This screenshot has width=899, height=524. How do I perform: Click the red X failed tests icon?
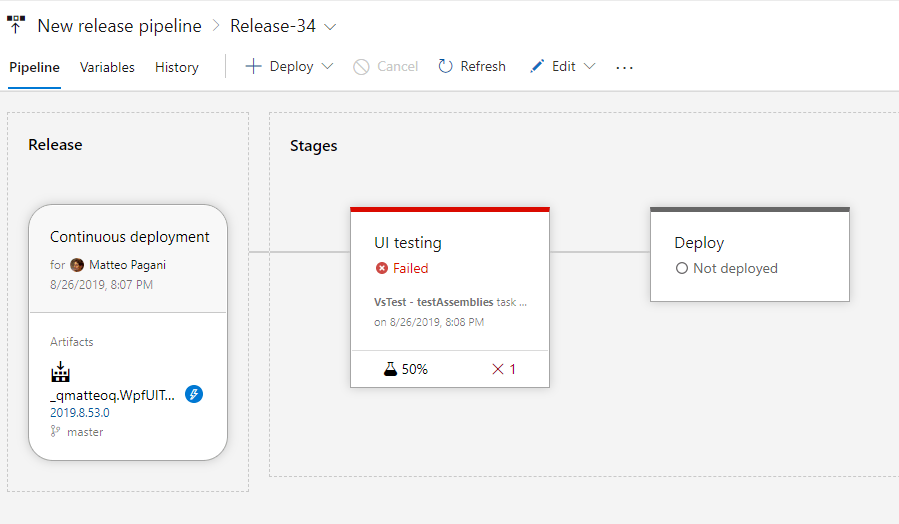(497, 369)
